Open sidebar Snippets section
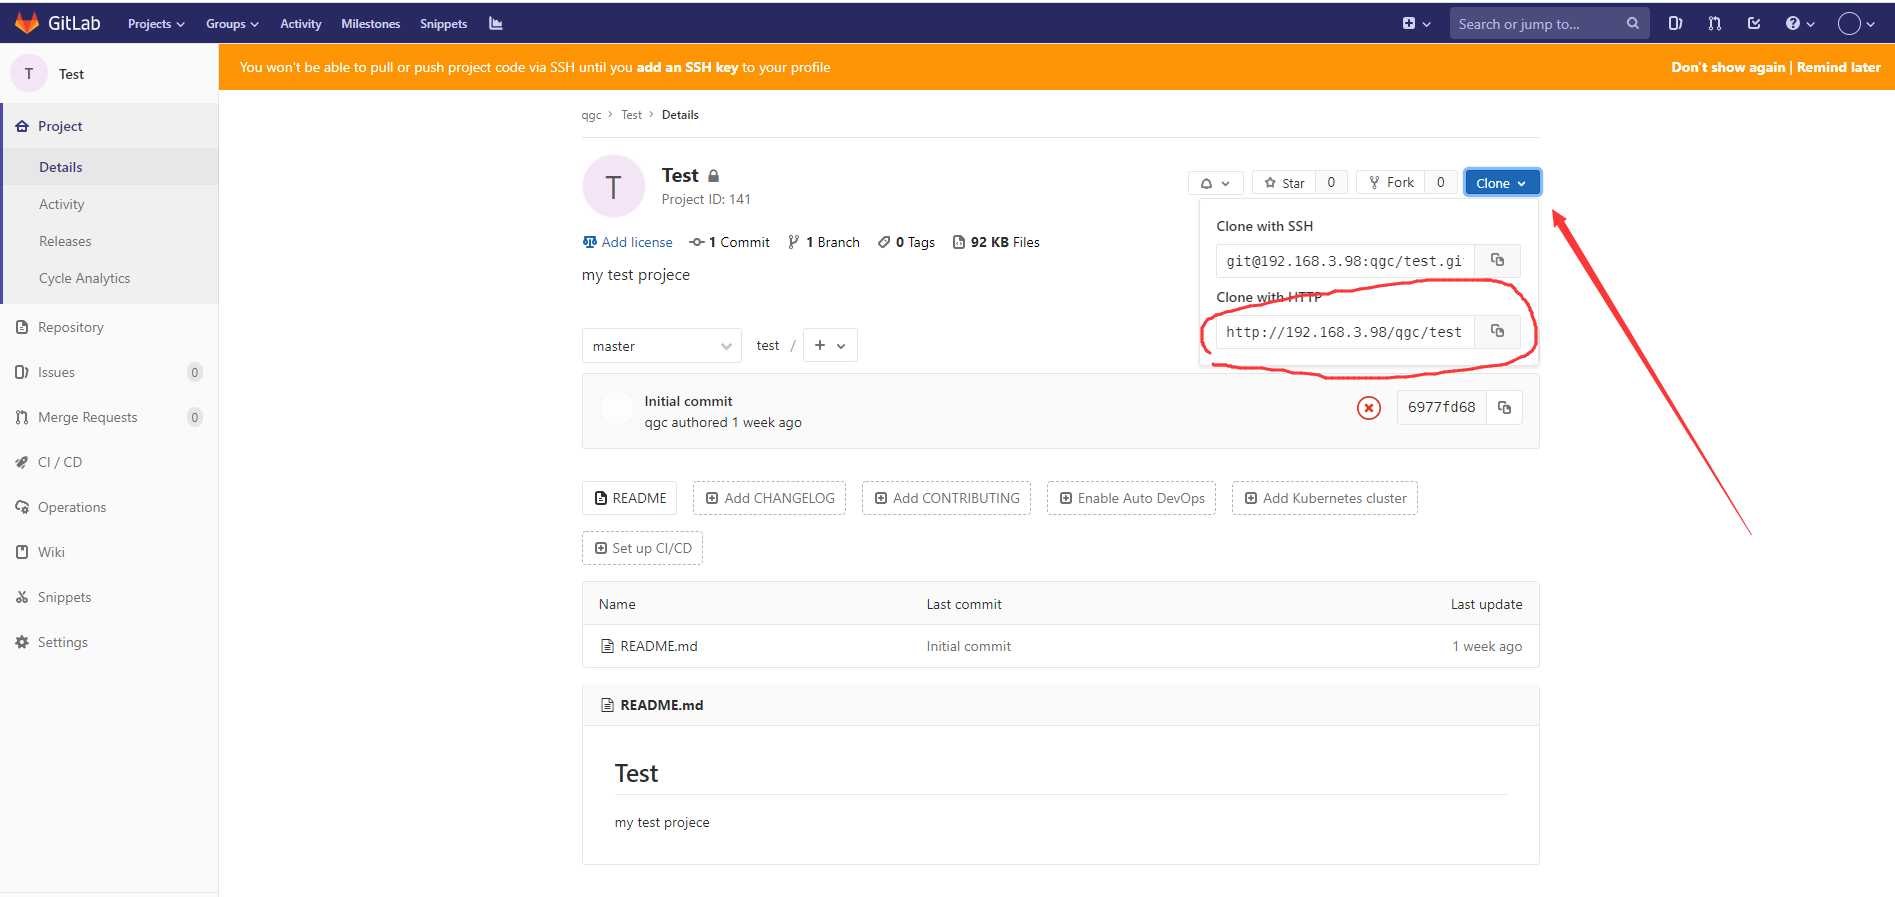The image size is (1895, 897). [109, 597]
